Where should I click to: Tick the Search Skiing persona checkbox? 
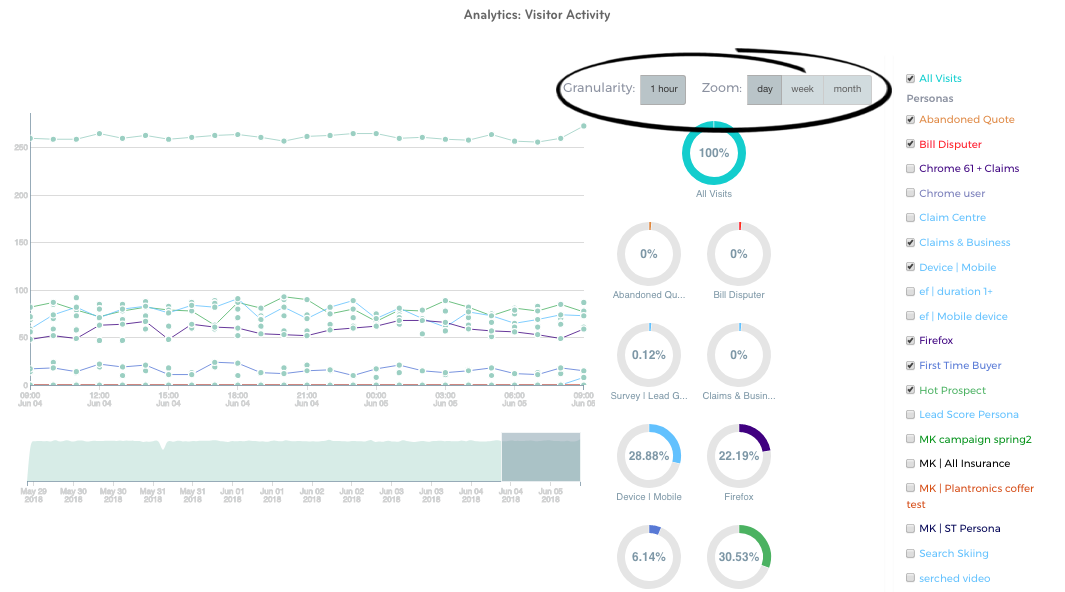click(x=910, y=553)
